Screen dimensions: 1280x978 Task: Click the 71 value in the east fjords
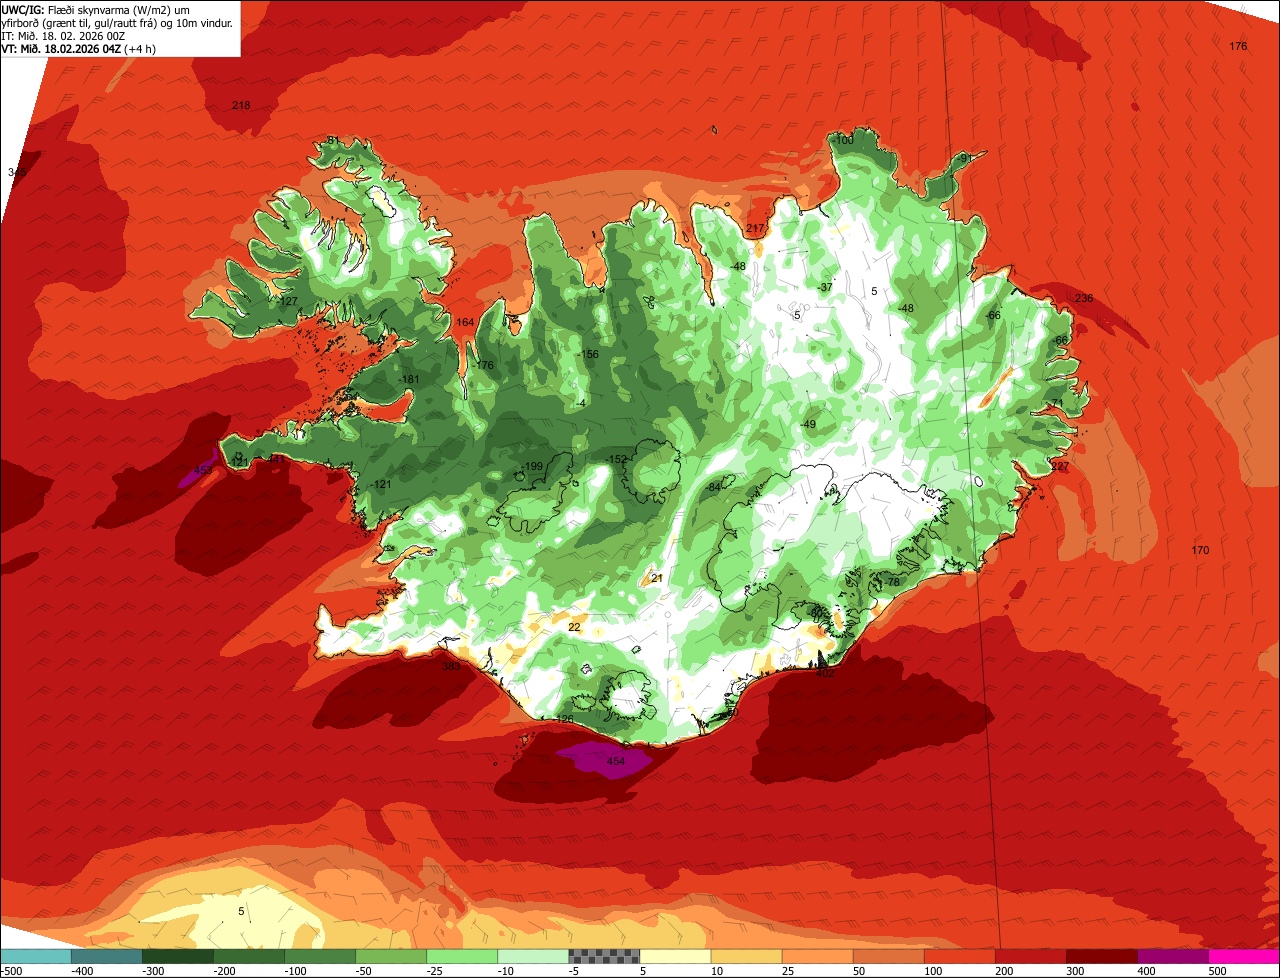point(1057,404)
